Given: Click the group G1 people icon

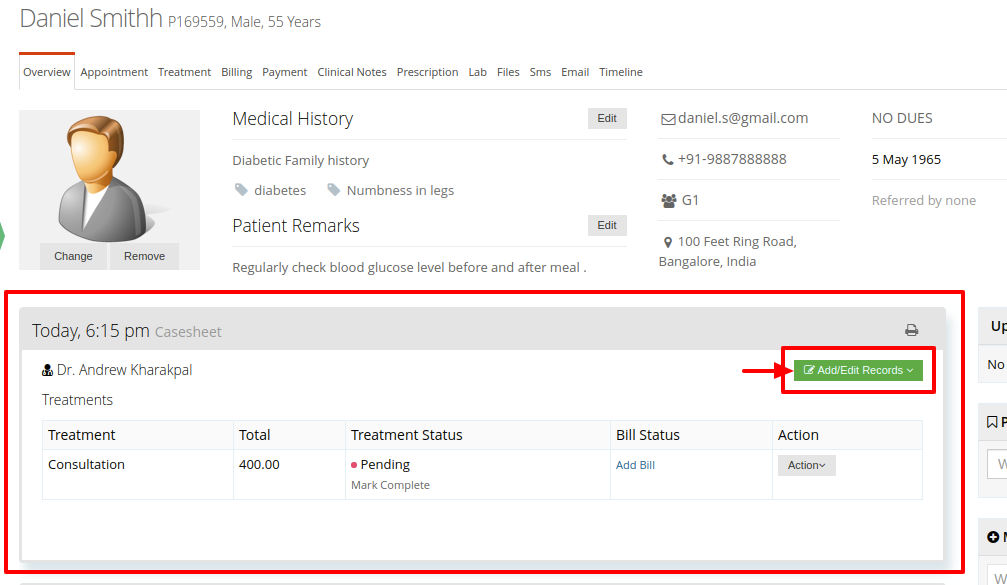Looking at the screenshot, I should tap(669, 201).
